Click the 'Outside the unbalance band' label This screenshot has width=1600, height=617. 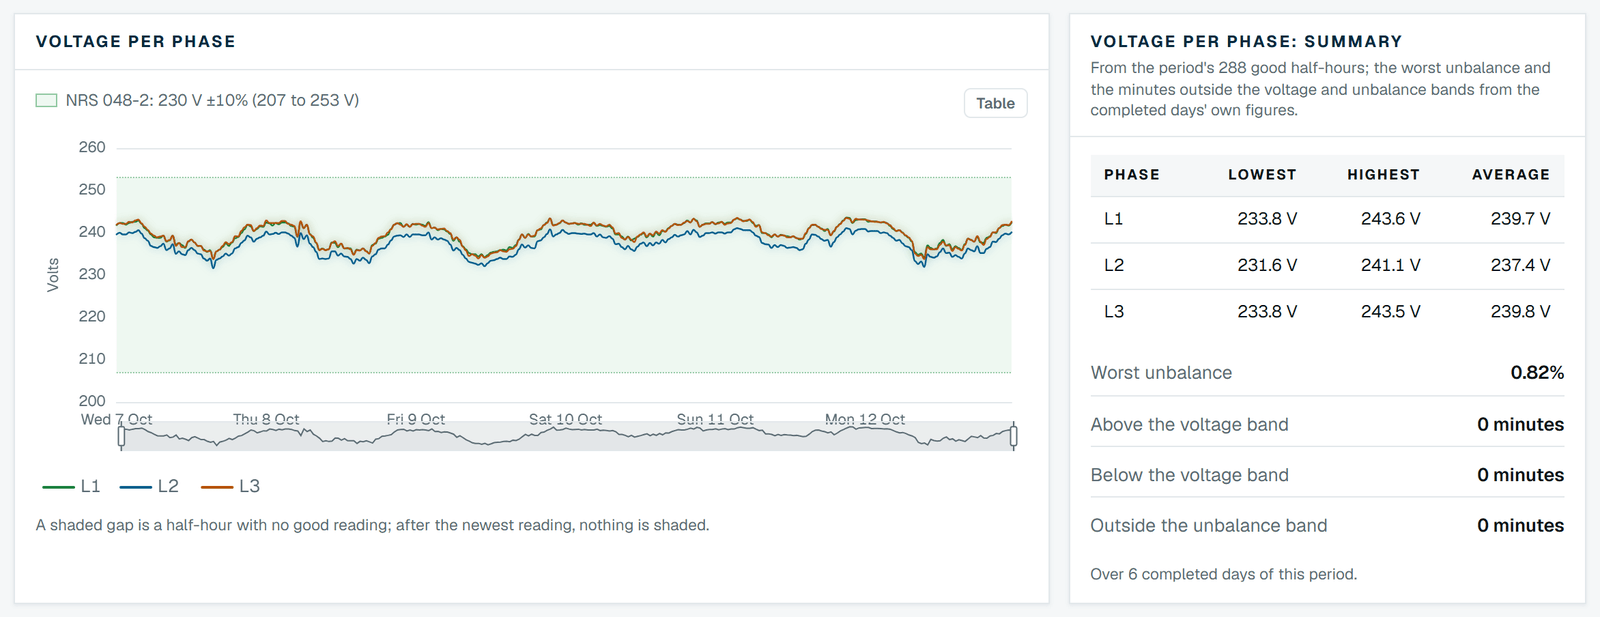coord(1209,526)
